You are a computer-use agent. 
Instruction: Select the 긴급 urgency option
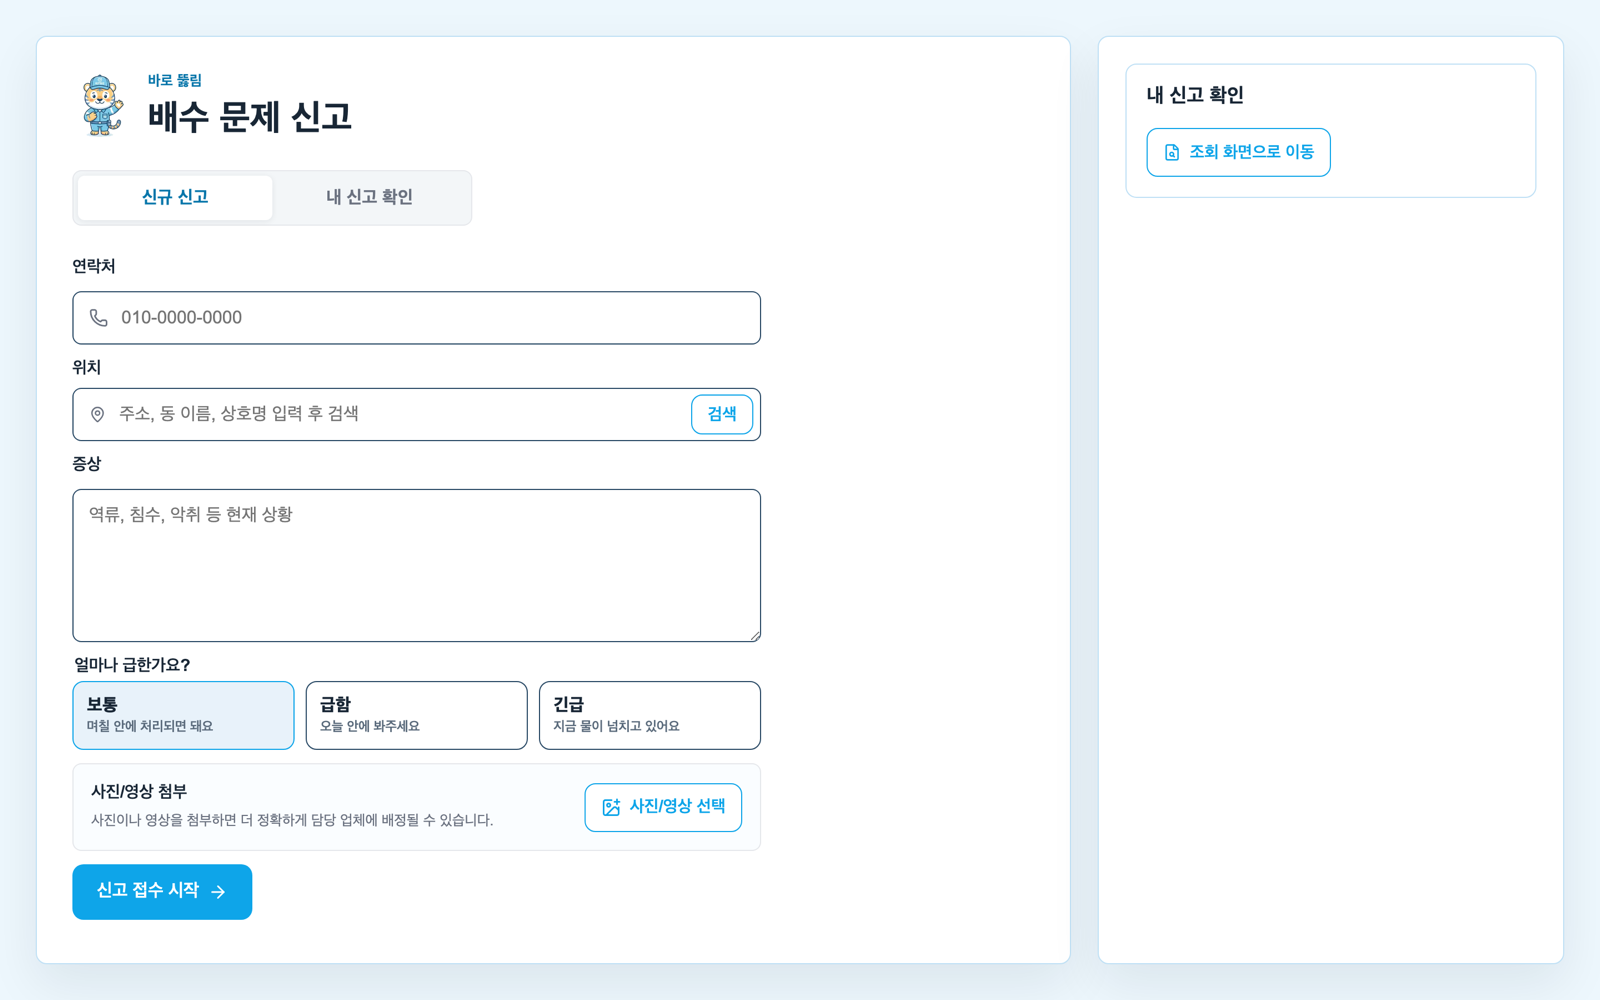point(649,715)
